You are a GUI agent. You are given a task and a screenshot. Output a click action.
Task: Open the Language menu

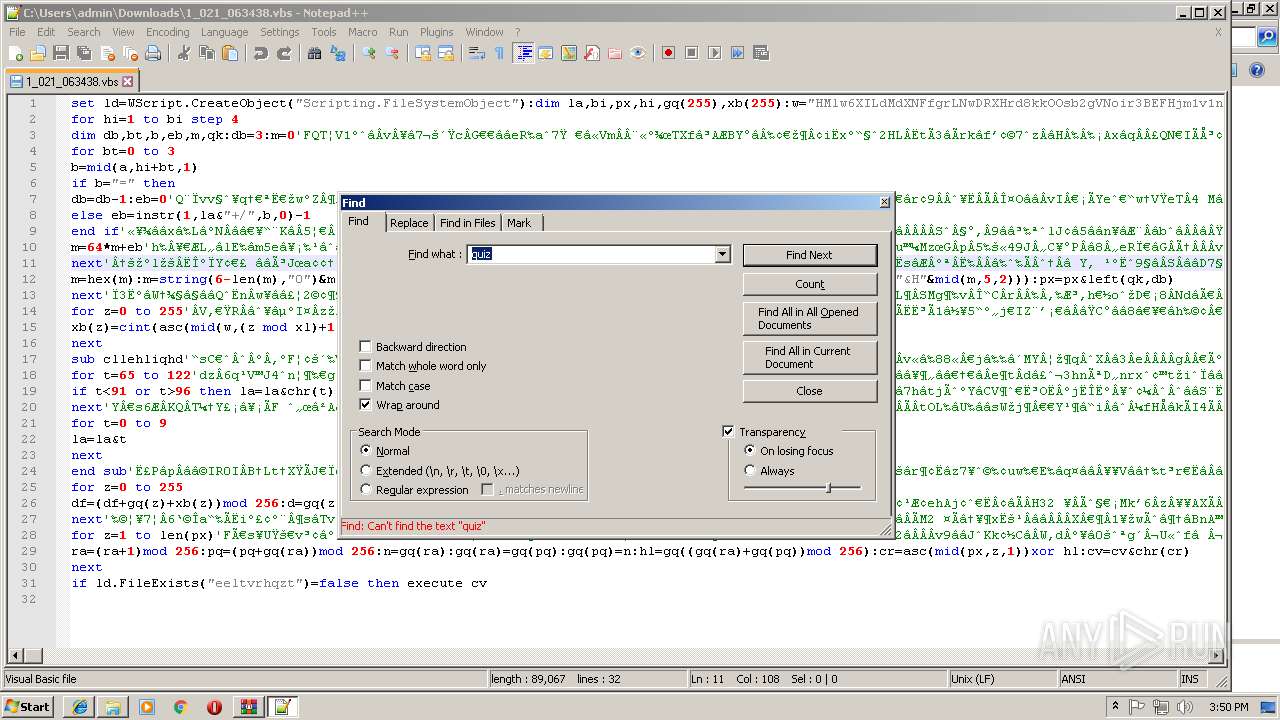click(x=224, y=32)
